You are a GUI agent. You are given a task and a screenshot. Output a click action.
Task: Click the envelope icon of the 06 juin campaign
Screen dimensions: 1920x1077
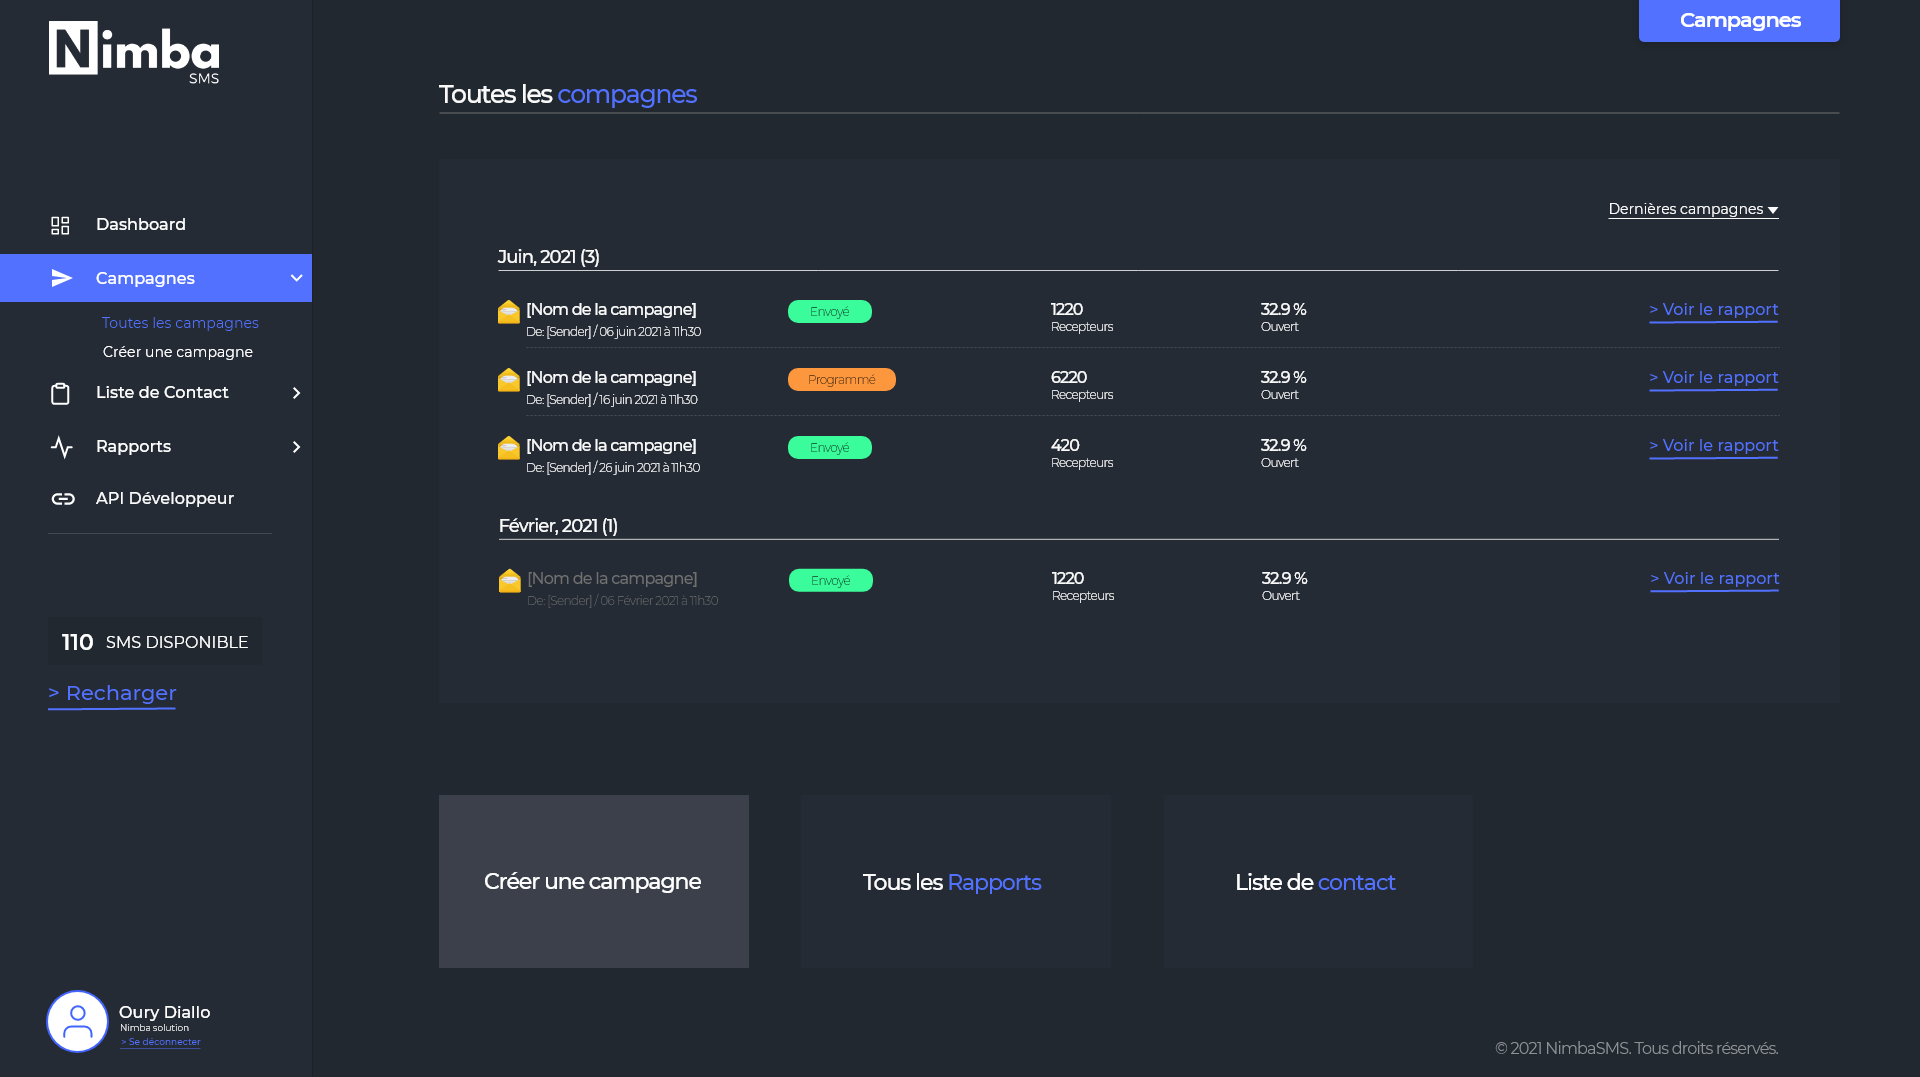coord(509,312)
